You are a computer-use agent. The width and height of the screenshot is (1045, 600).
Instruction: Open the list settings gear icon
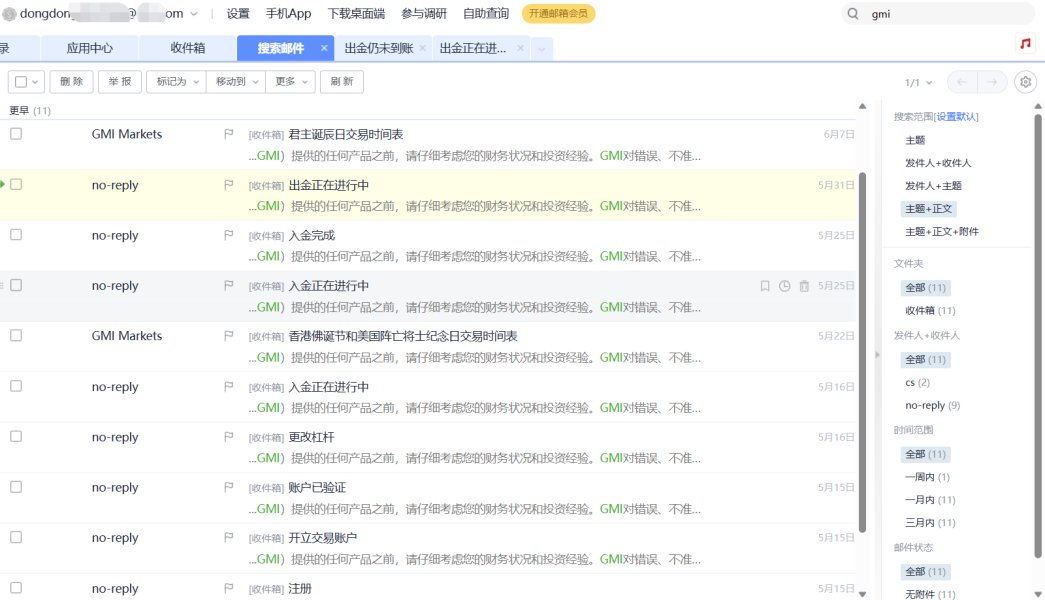[1024, 82]
